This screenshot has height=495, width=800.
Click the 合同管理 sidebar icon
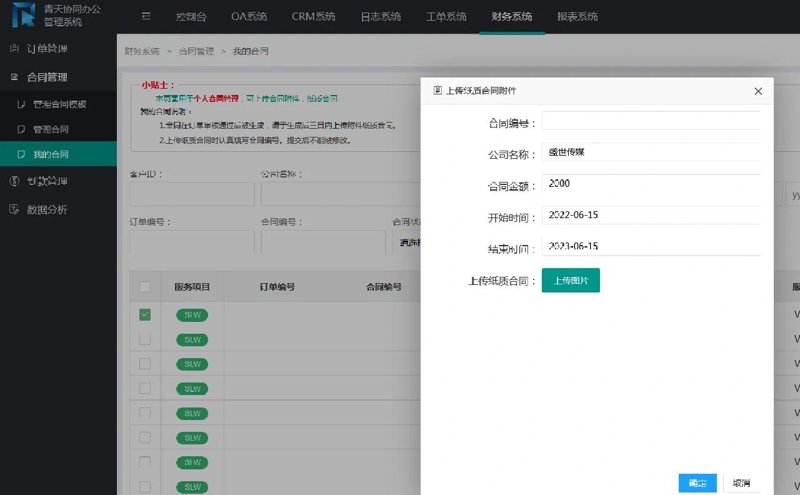14,77
